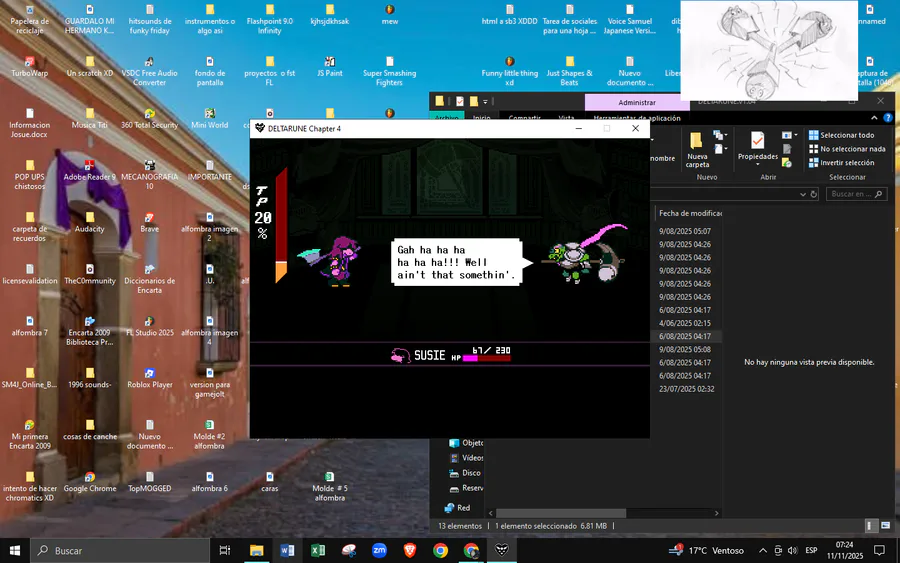This screenshot has width=900, height=563.
Task: Click the Brave icon on the taskbar
Action: click(410, 550)
